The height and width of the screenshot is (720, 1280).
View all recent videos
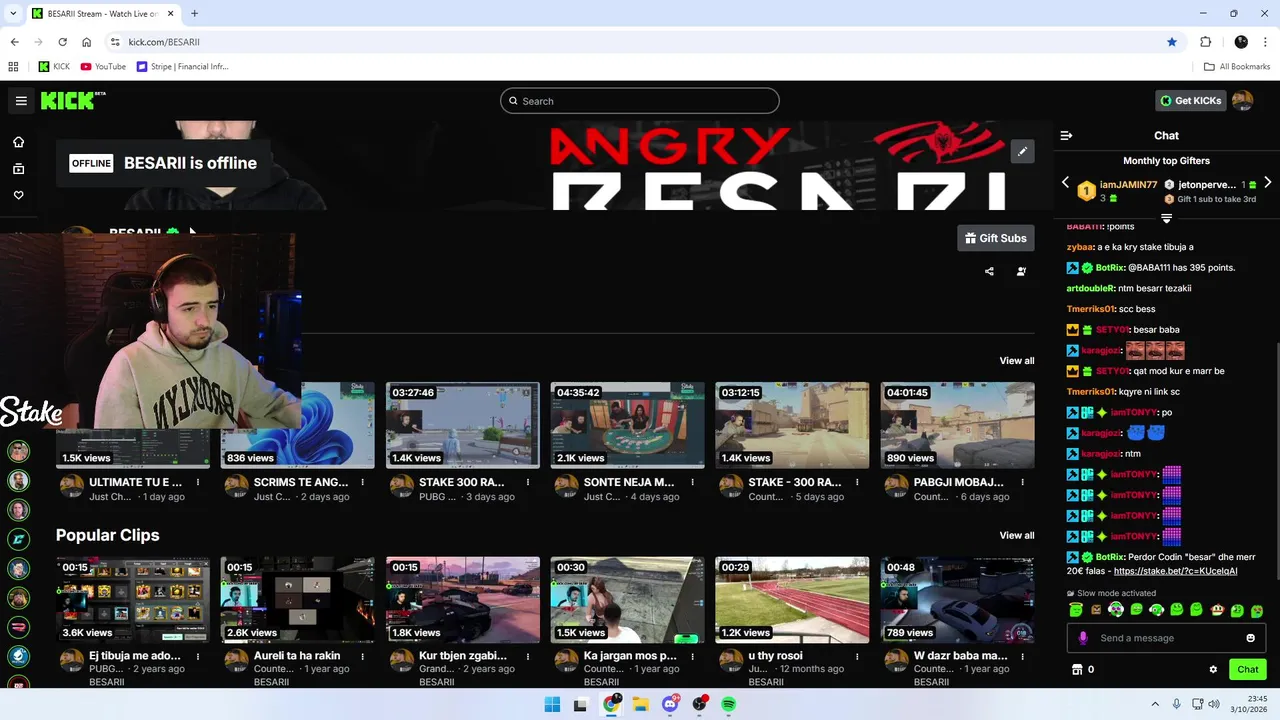pyautogui.click(x=1016, y=360)
